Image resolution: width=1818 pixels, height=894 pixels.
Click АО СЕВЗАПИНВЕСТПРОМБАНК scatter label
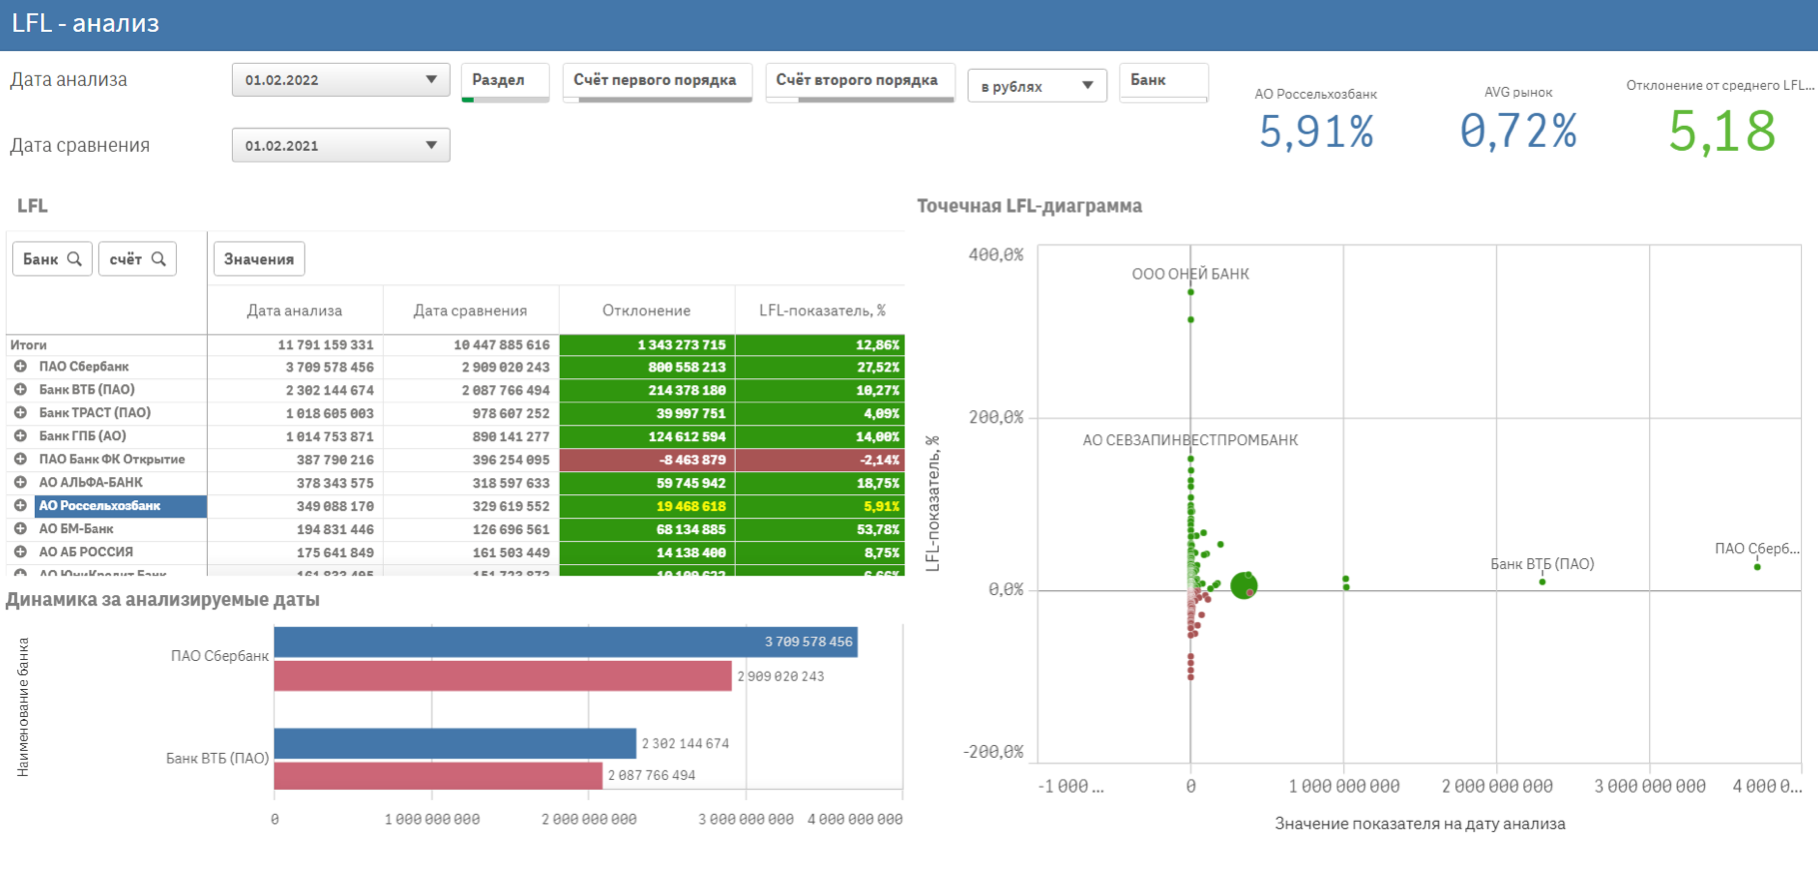click(1190, 440)
